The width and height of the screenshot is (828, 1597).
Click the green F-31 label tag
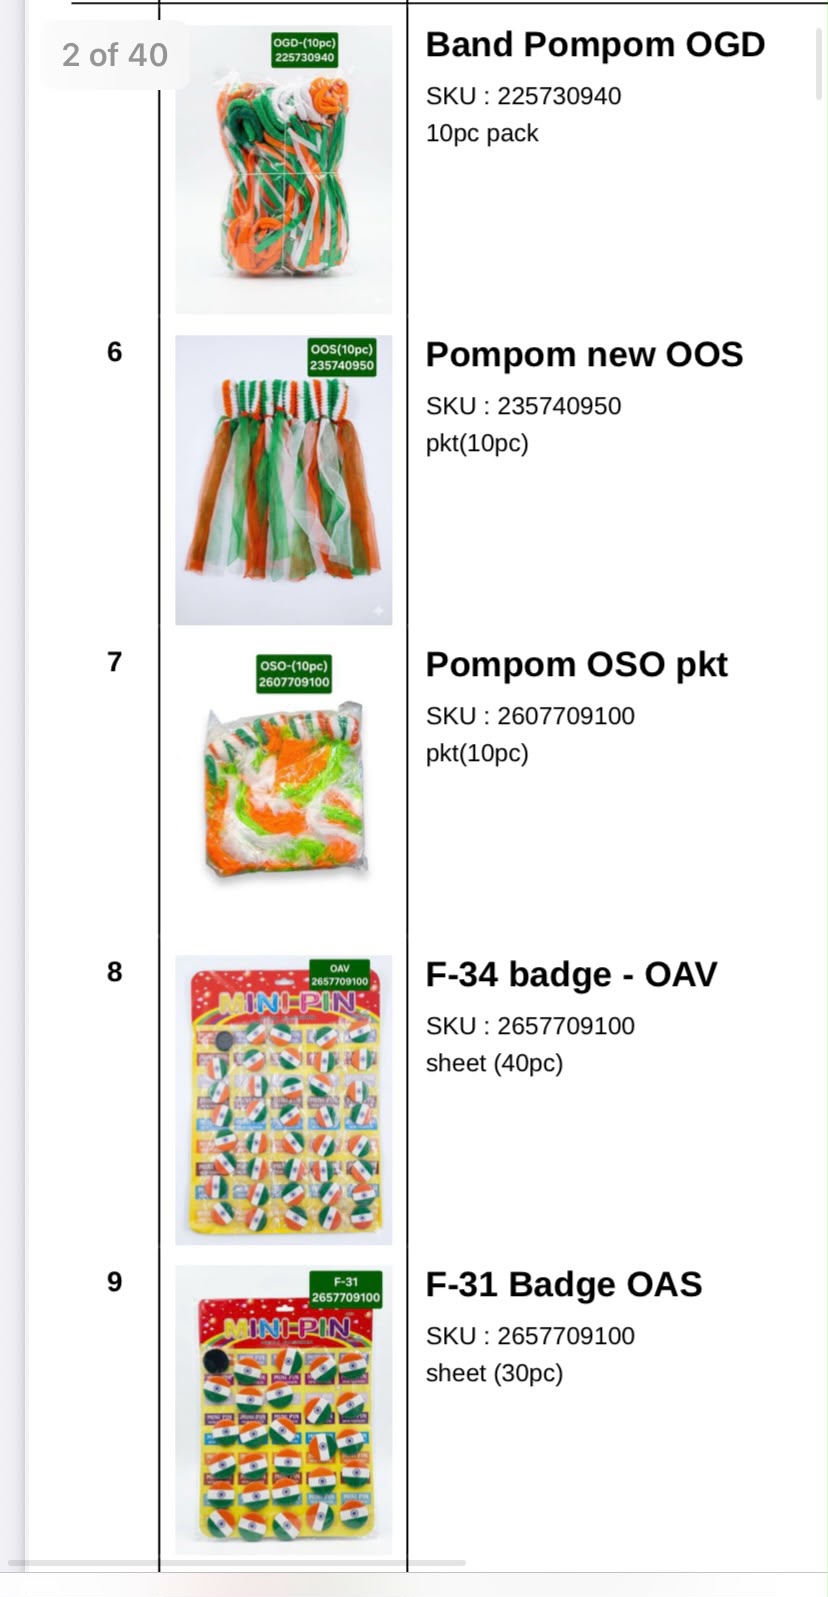coord(345,1289)
